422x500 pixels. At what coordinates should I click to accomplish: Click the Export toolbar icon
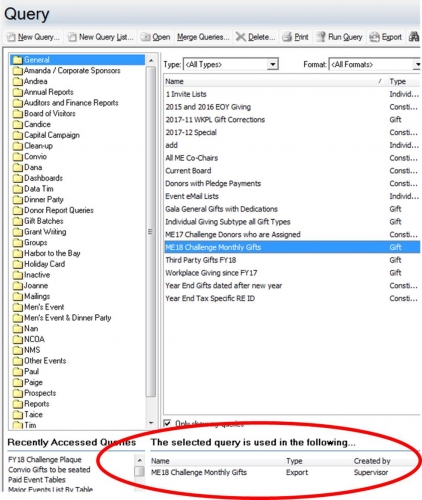click(x=374, y=37)
